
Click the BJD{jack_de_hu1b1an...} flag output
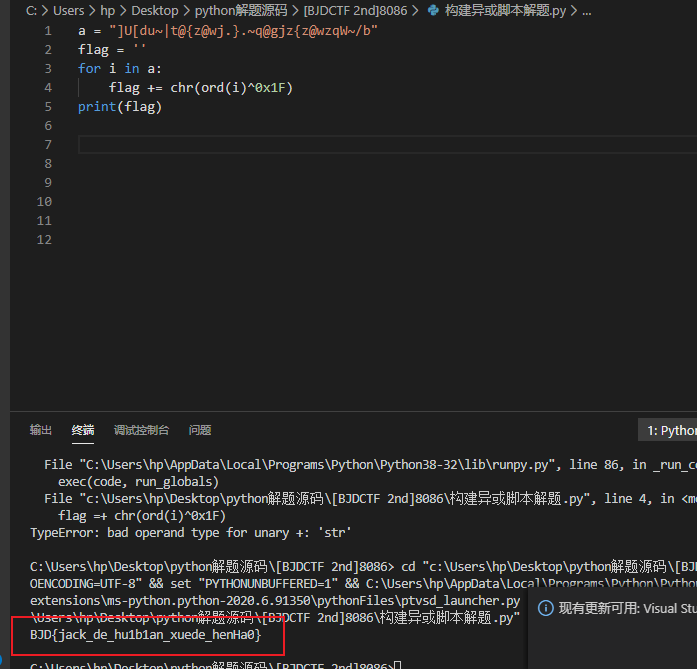click(x=146, y=634)
